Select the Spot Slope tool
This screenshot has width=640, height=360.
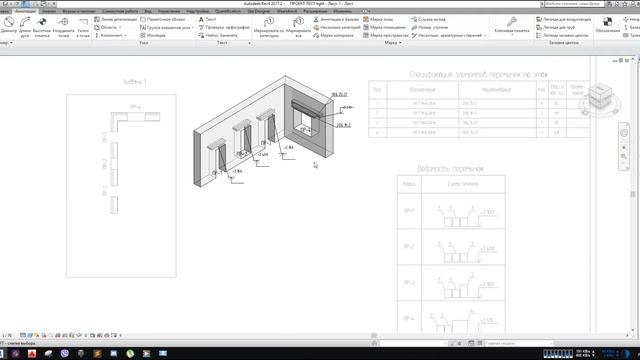pyautogui.click(x=83, y=27)
